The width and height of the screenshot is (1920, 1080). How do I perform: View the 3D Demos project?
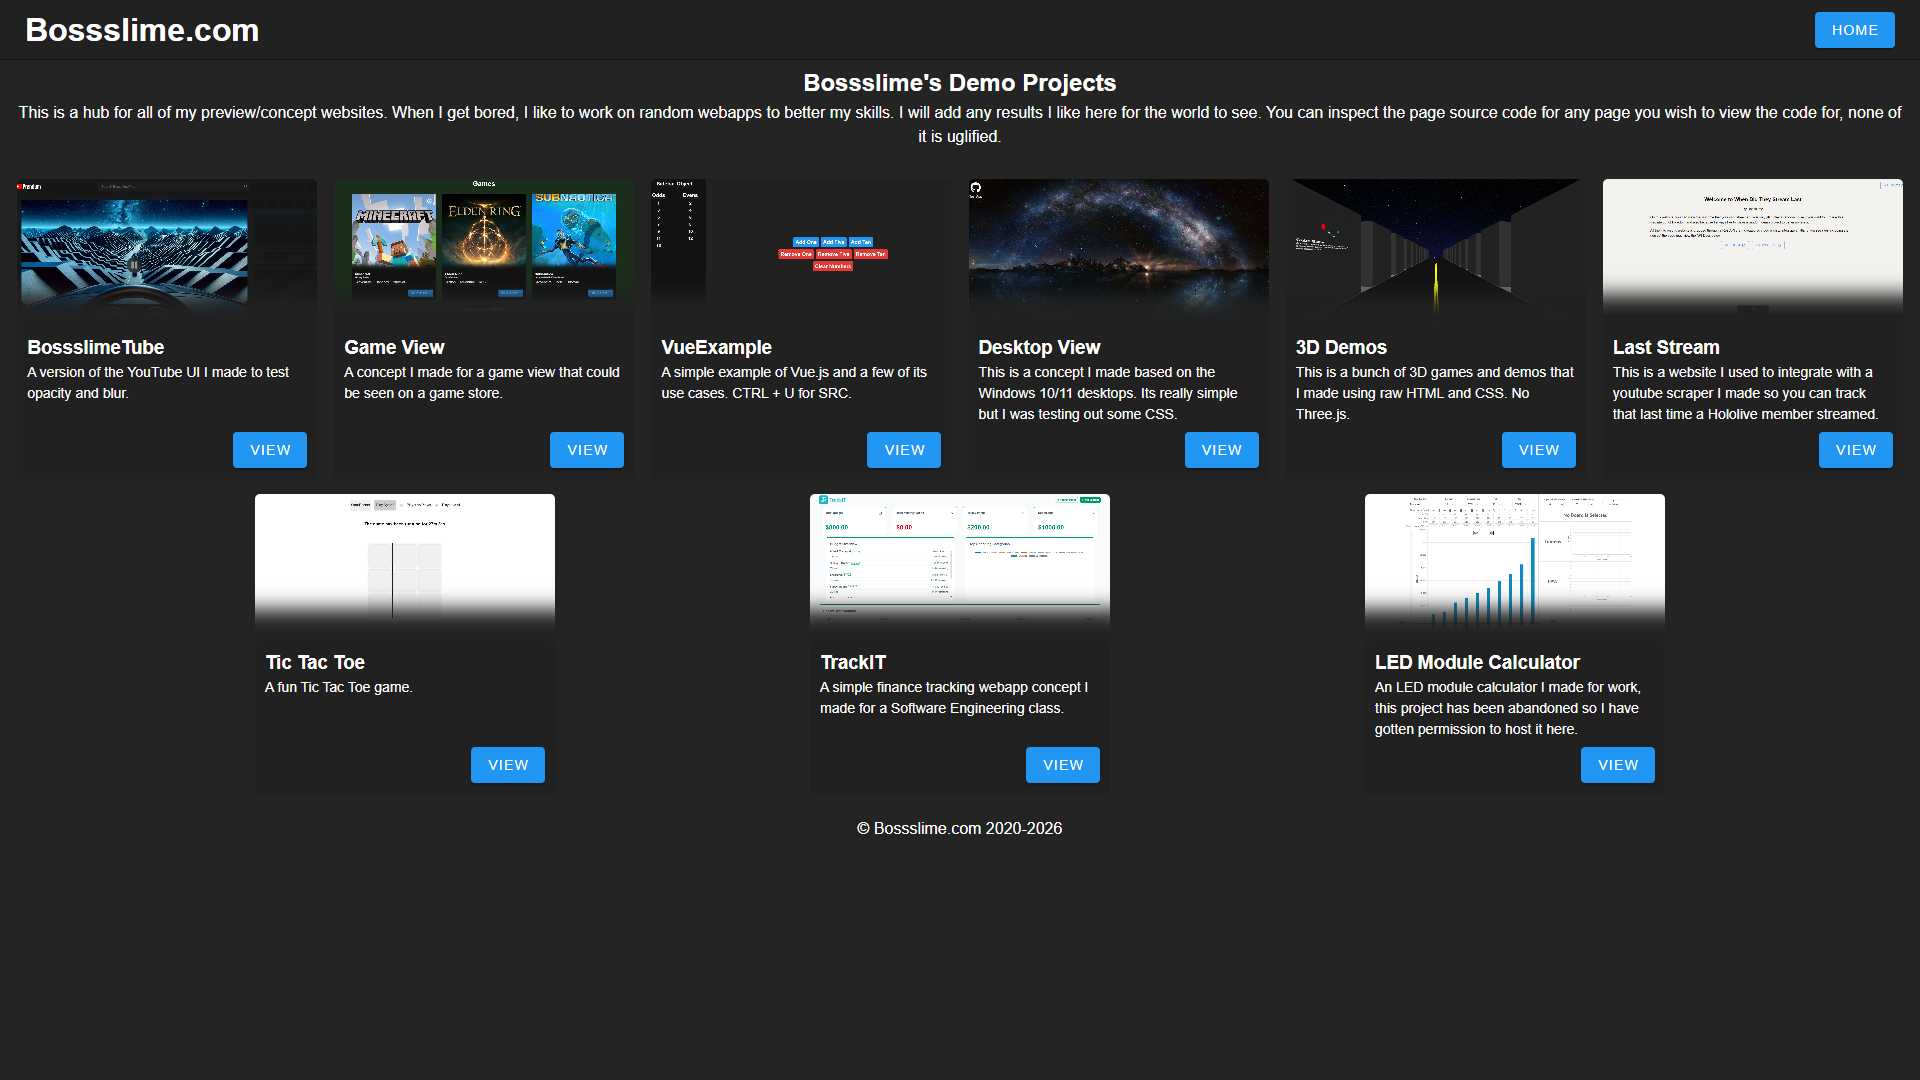coord(1538,449)
